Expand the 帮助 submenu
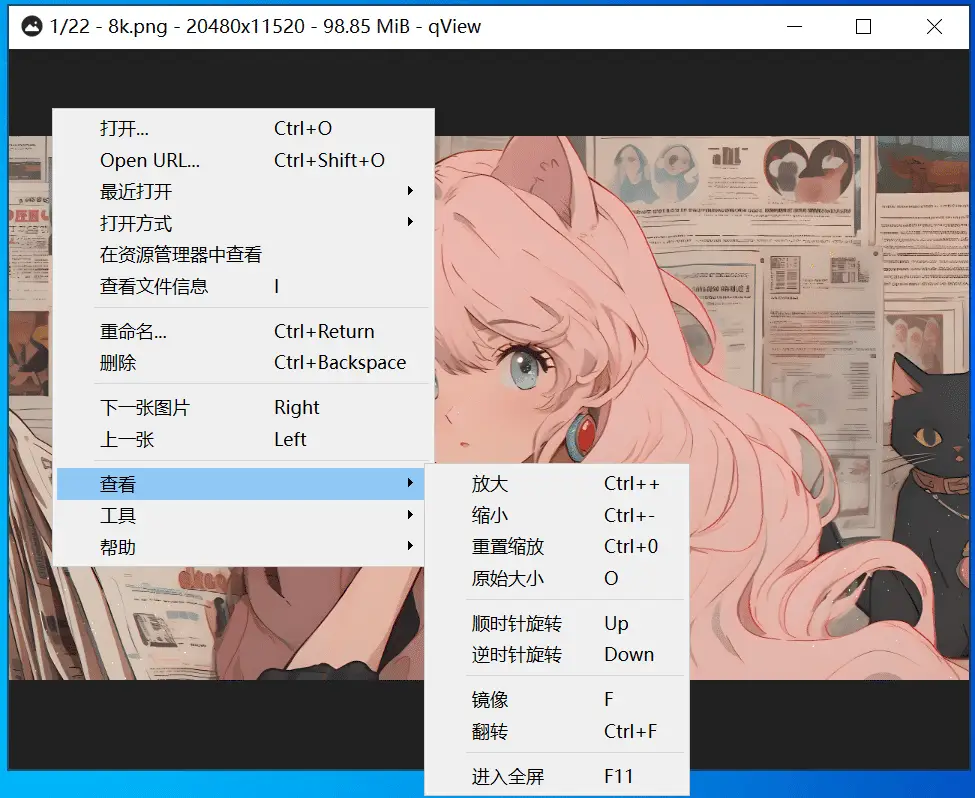This screenshot has height=798, width=975. pos(118,548)
